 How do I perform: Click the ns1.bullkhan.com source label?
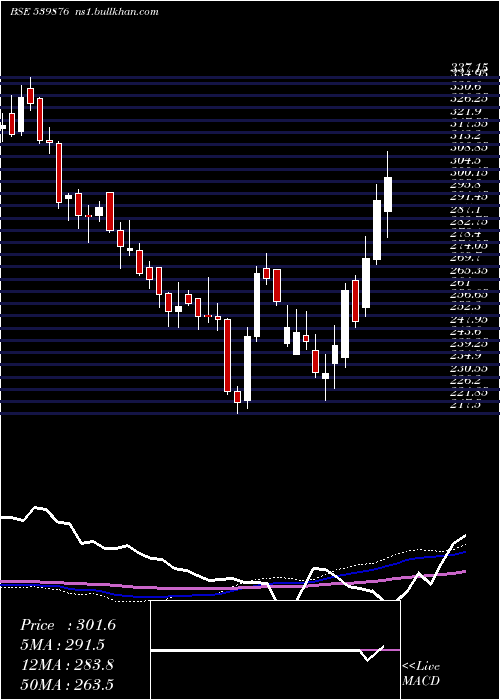point(116,12)
